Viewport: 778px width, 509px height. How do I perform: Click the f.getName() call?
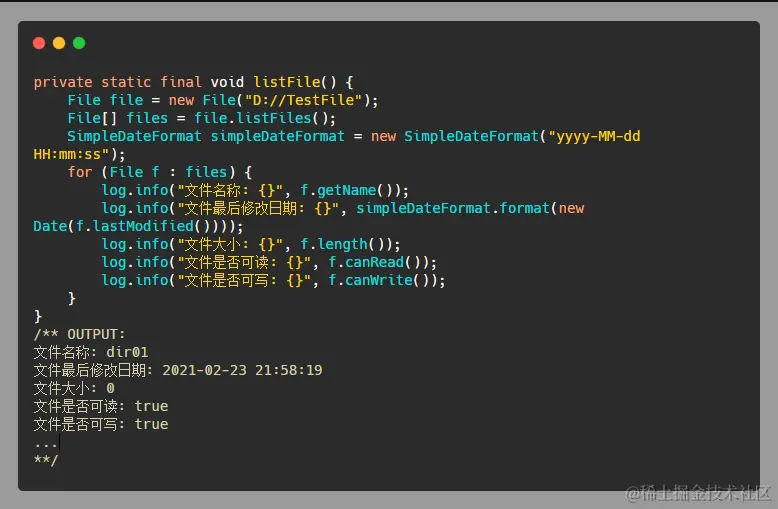[350, 191]
